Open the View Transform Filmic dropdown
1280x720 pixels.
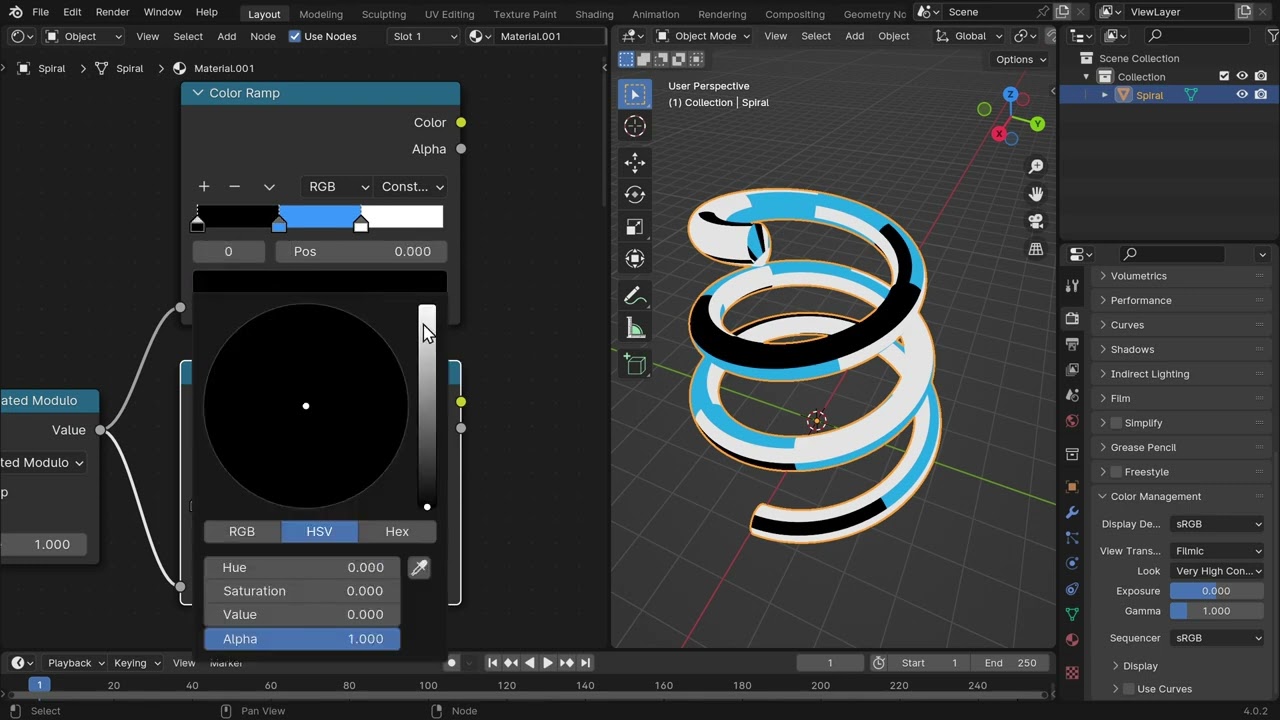(x=1217, y=551)
